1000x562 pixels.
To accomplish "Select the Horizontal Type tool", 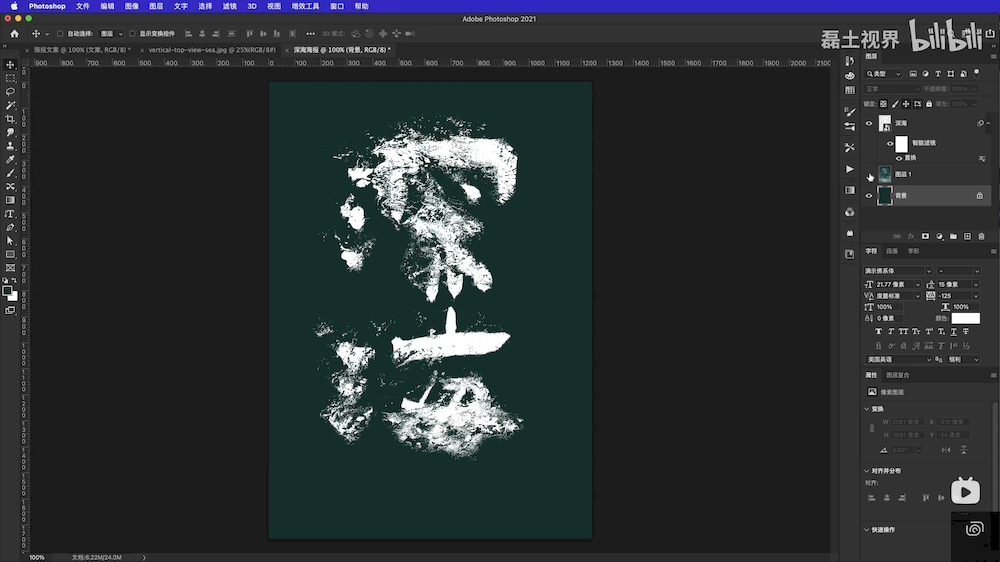I will [10, 214].
